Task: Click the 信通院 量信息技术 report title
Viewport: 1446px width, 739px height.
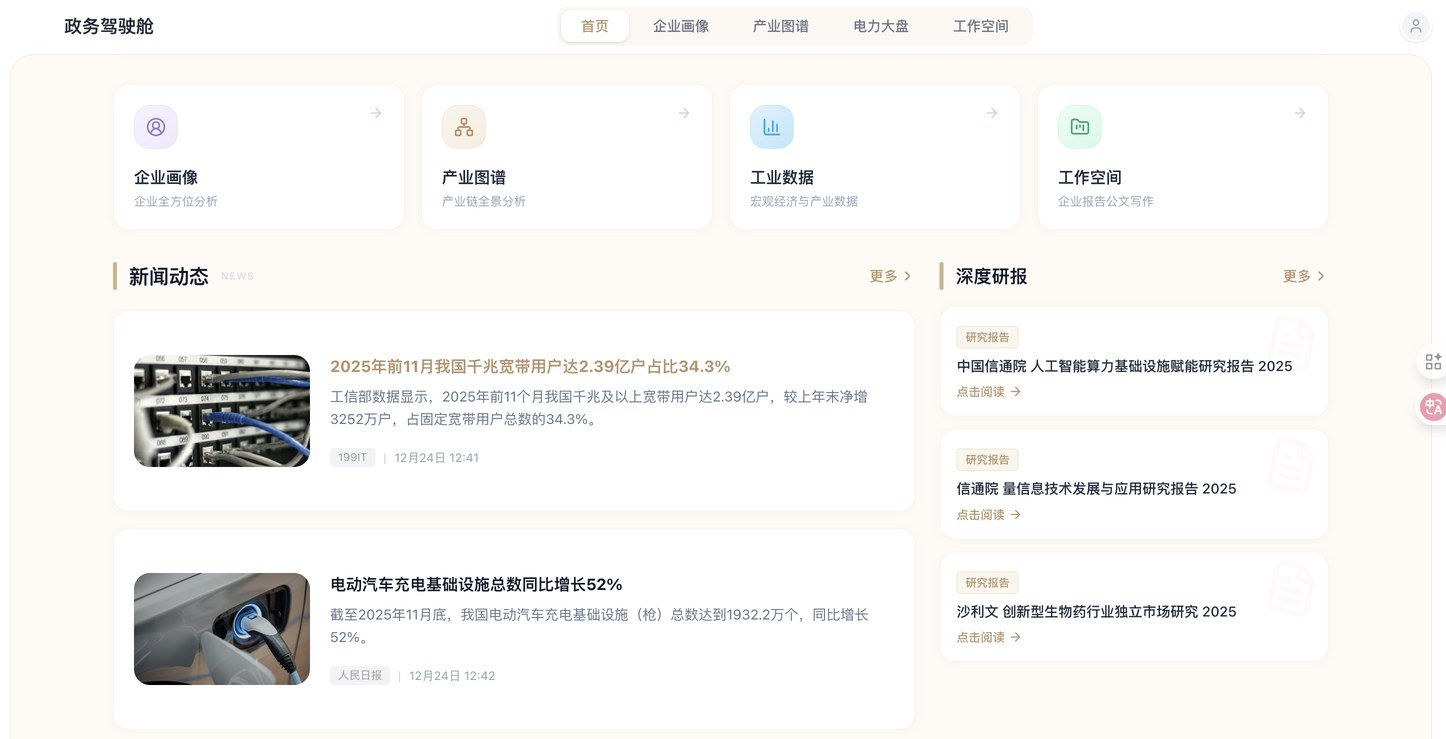Action: coord(1097,489)
